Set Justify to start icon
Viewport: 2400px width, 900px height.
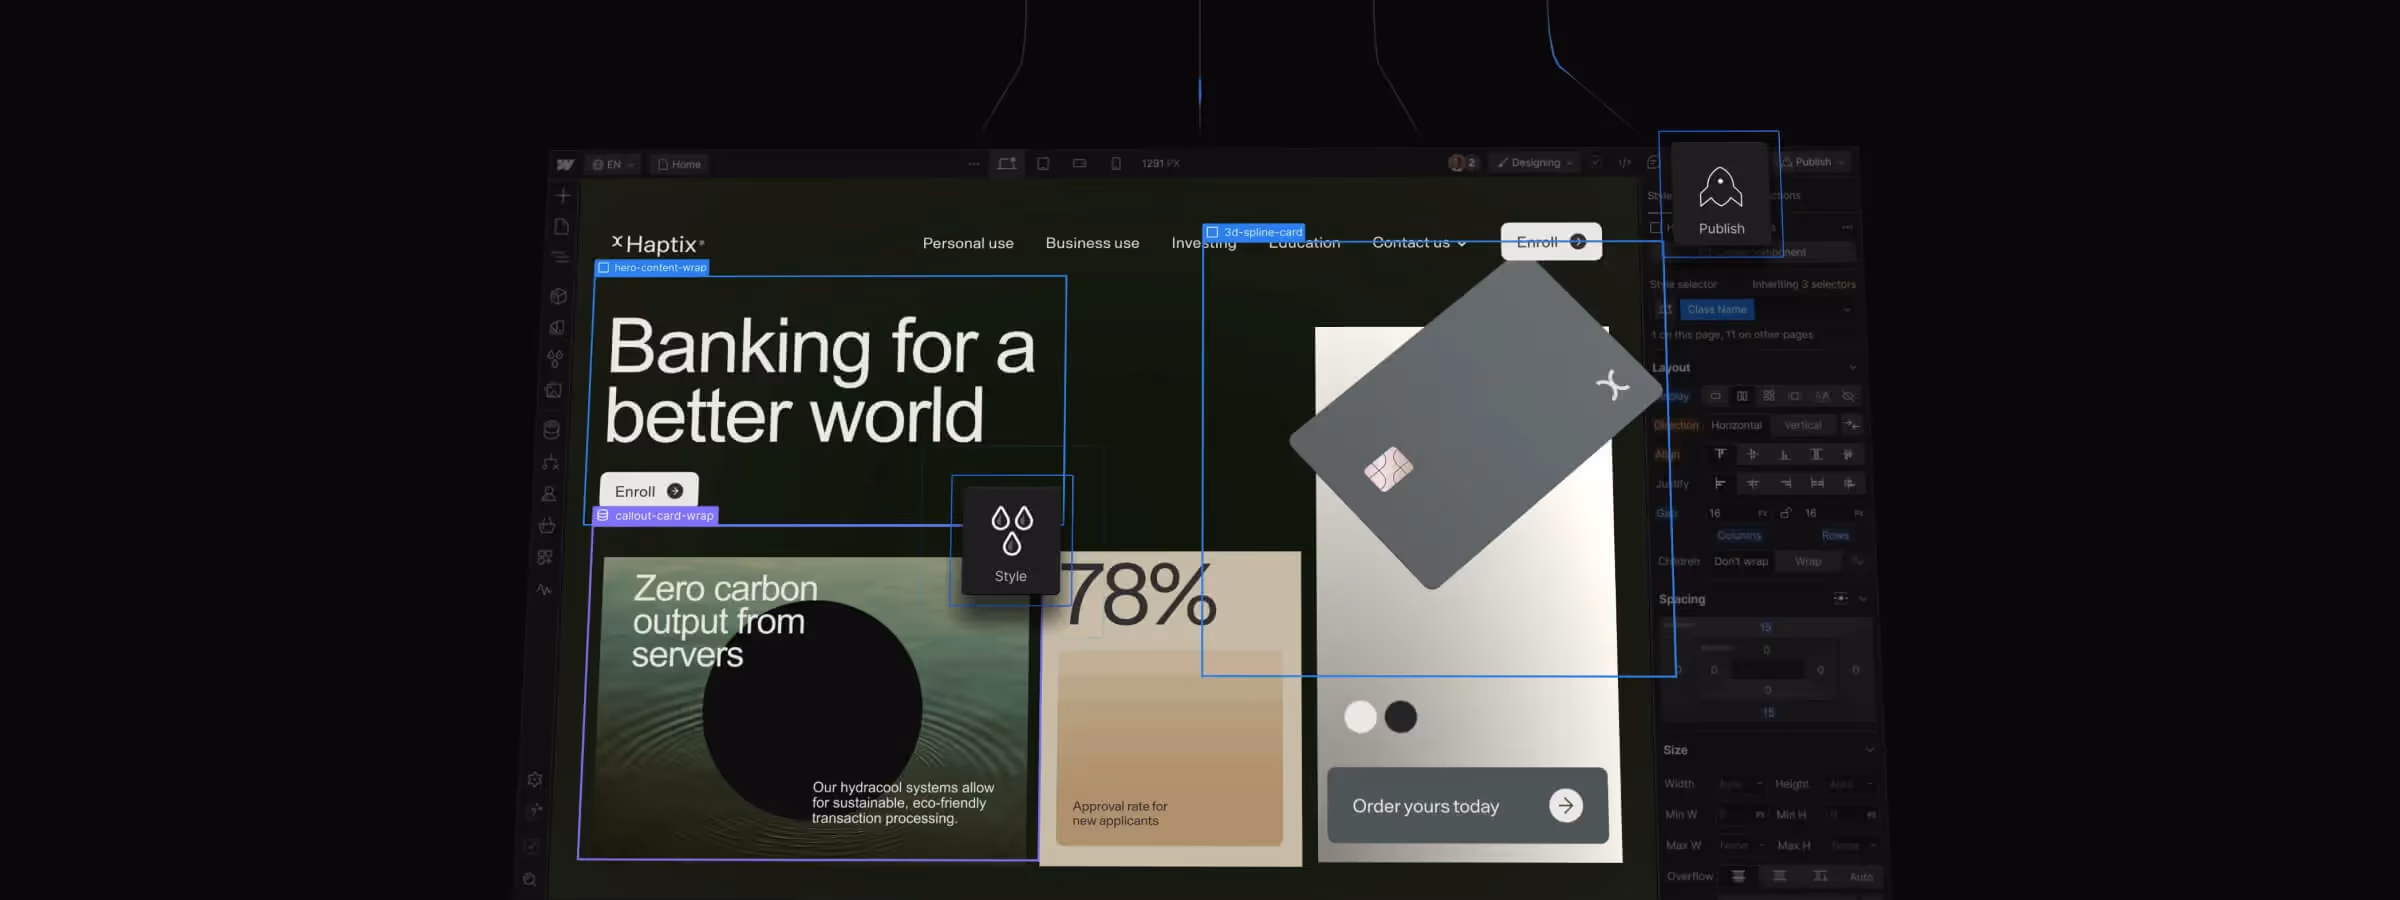click(x=1720, y=483)
